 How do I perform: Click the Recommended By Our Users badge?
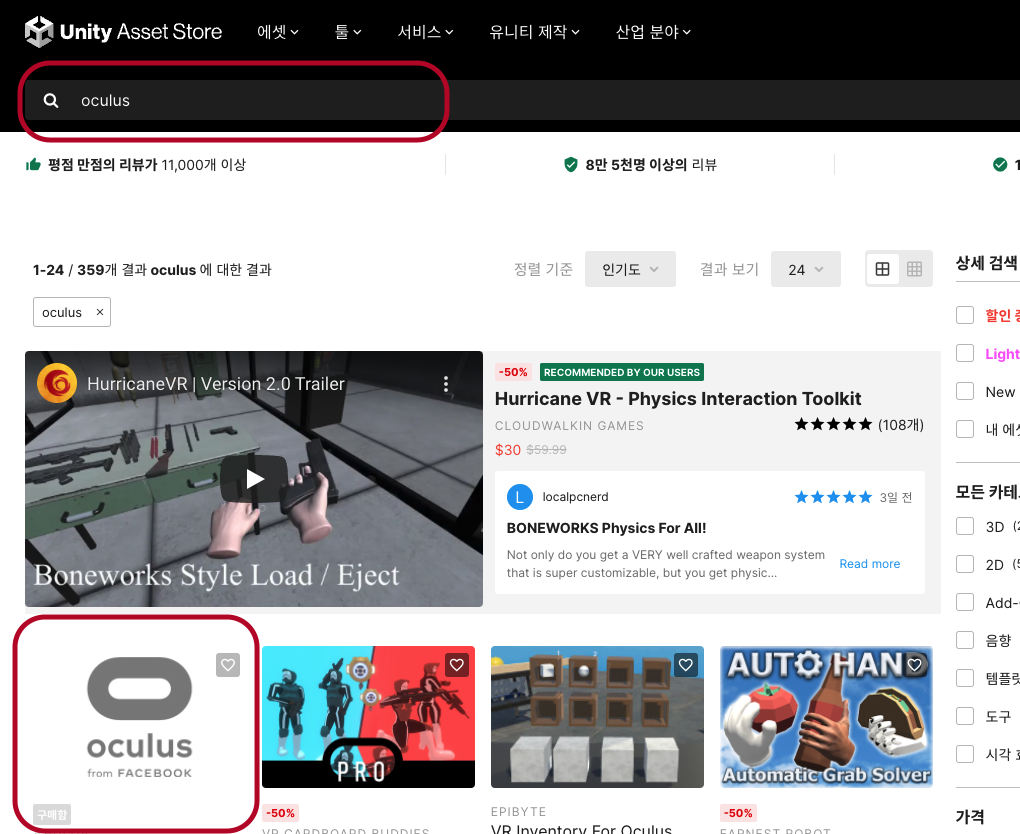coord(622,372)
